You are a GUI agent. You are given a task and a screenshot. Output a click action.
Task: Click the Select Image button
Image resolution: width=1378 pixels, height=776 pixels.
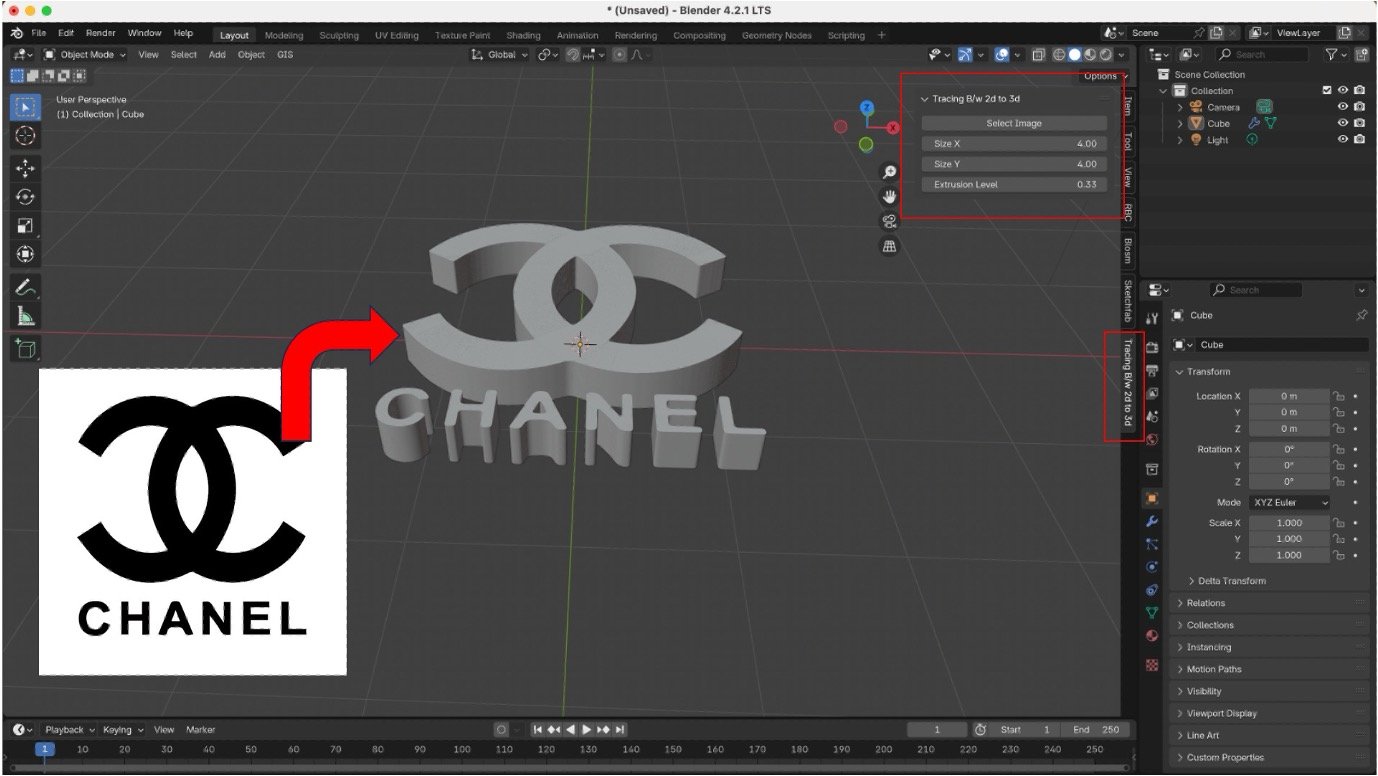pos(1014,123)
